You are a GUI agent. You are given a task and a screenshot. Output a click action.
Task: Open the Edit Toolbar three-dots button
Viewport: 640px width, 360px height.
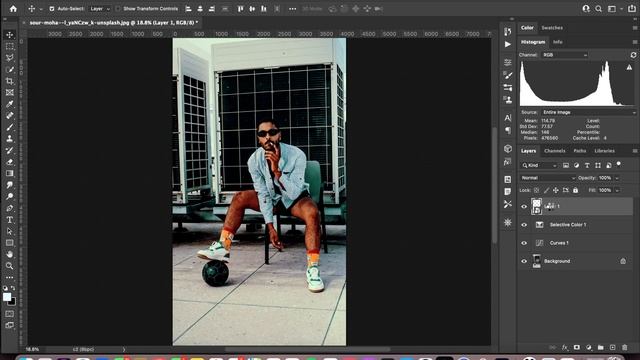[10, 278]
